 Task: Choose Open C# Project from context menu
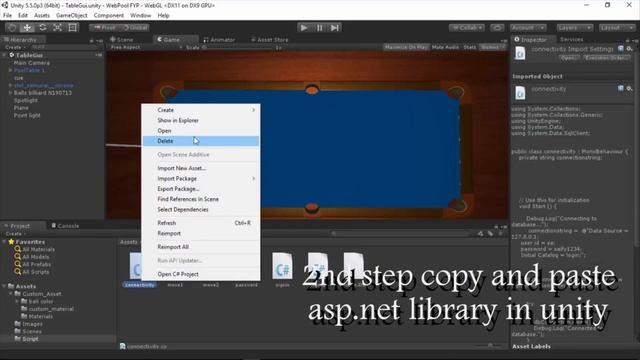coord(200,274)
